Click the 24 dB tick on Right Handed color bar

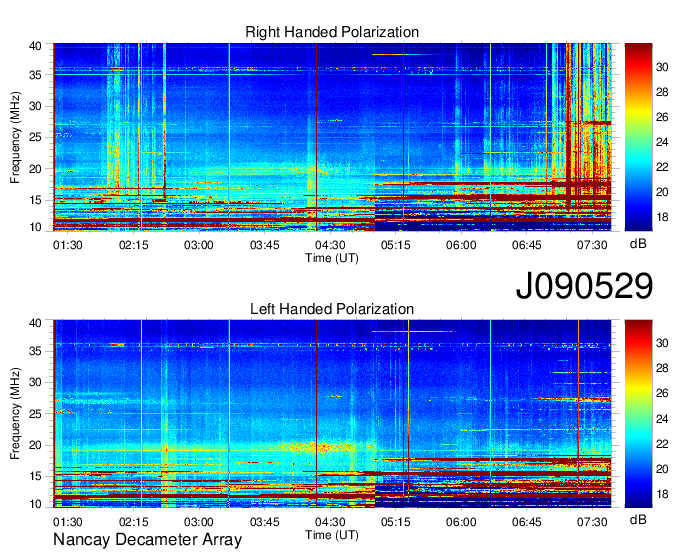point(662,142)
